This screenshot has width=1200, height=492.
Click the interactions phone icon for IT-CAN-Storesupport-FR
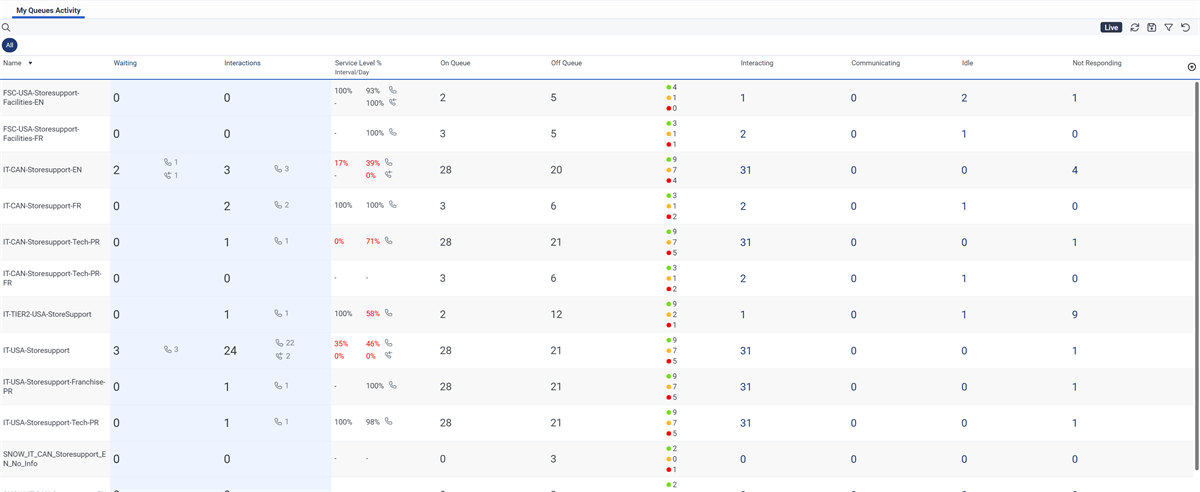[278, 205]
